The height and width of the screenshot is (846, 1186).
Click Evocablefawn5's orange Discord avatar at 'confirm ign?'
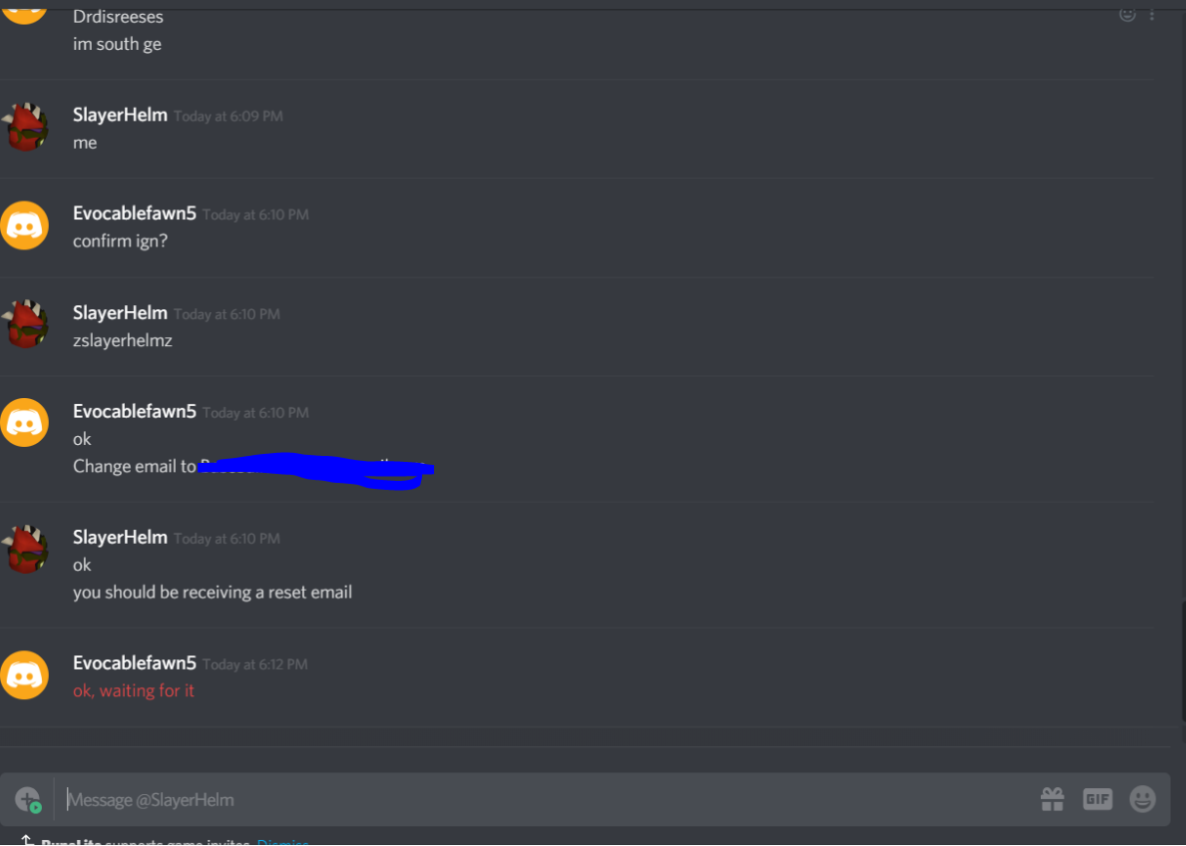(x=25, y=225)
